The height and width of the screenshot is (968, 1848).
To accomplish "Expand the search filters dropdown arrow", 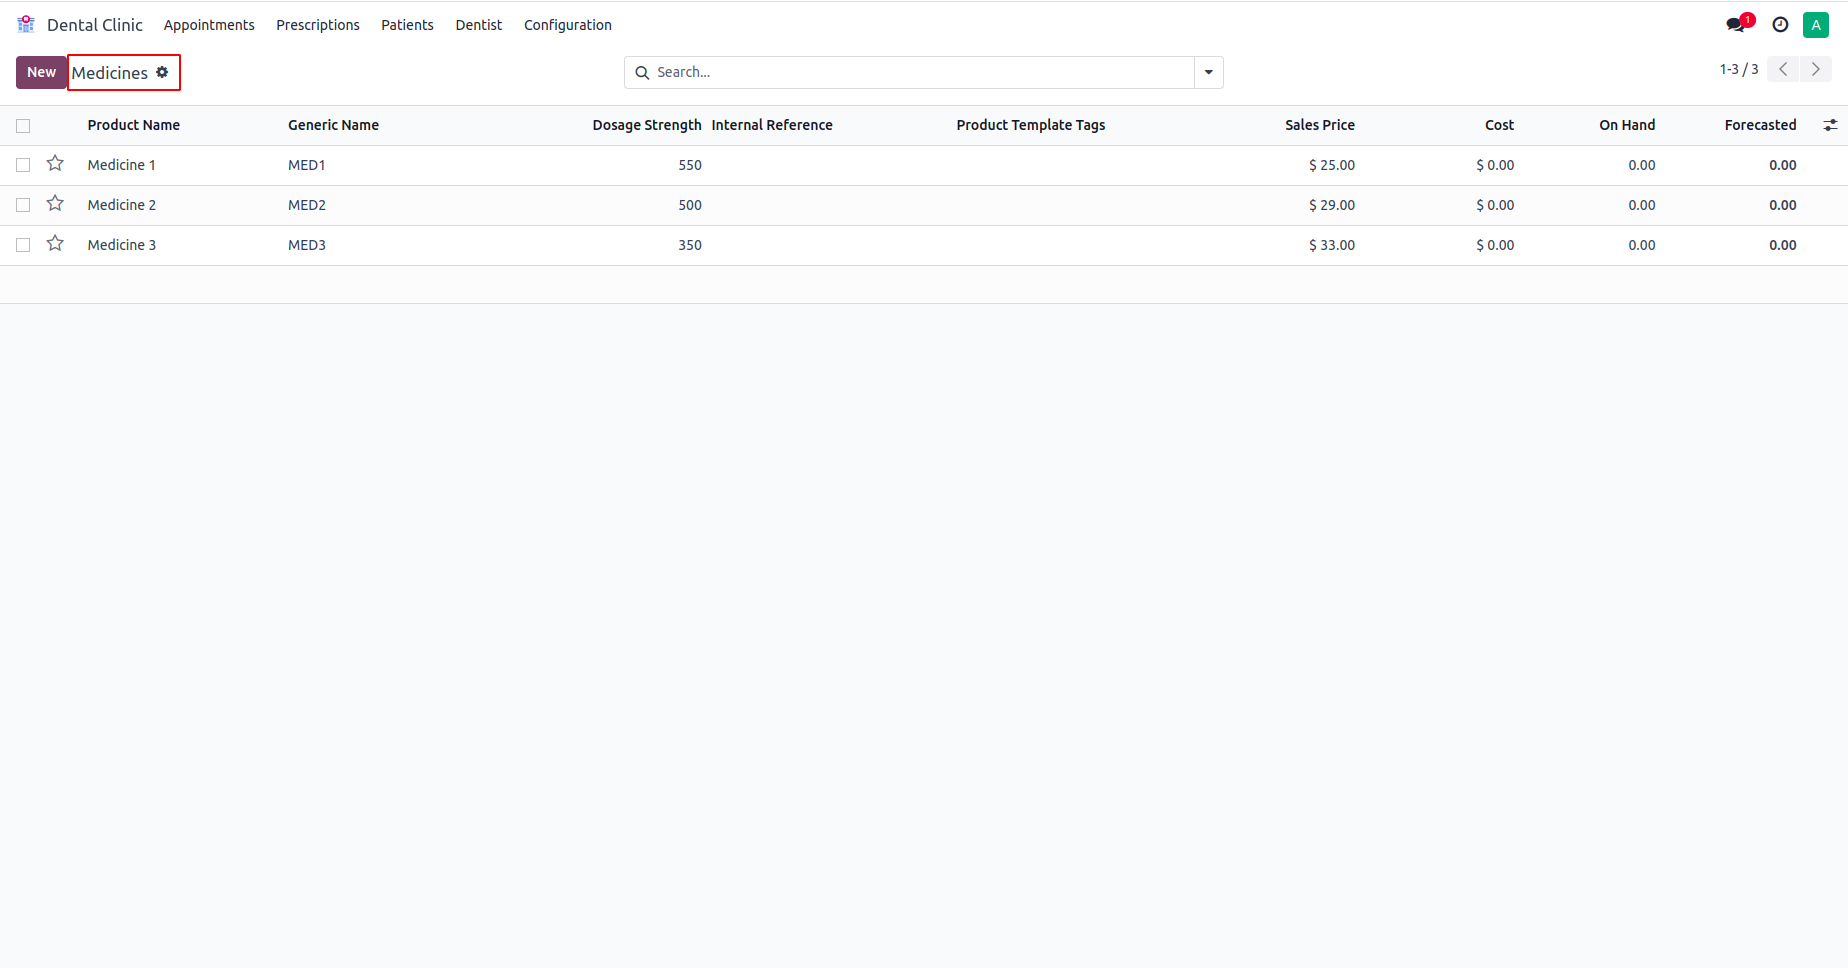I will (x=1208, y=72).
